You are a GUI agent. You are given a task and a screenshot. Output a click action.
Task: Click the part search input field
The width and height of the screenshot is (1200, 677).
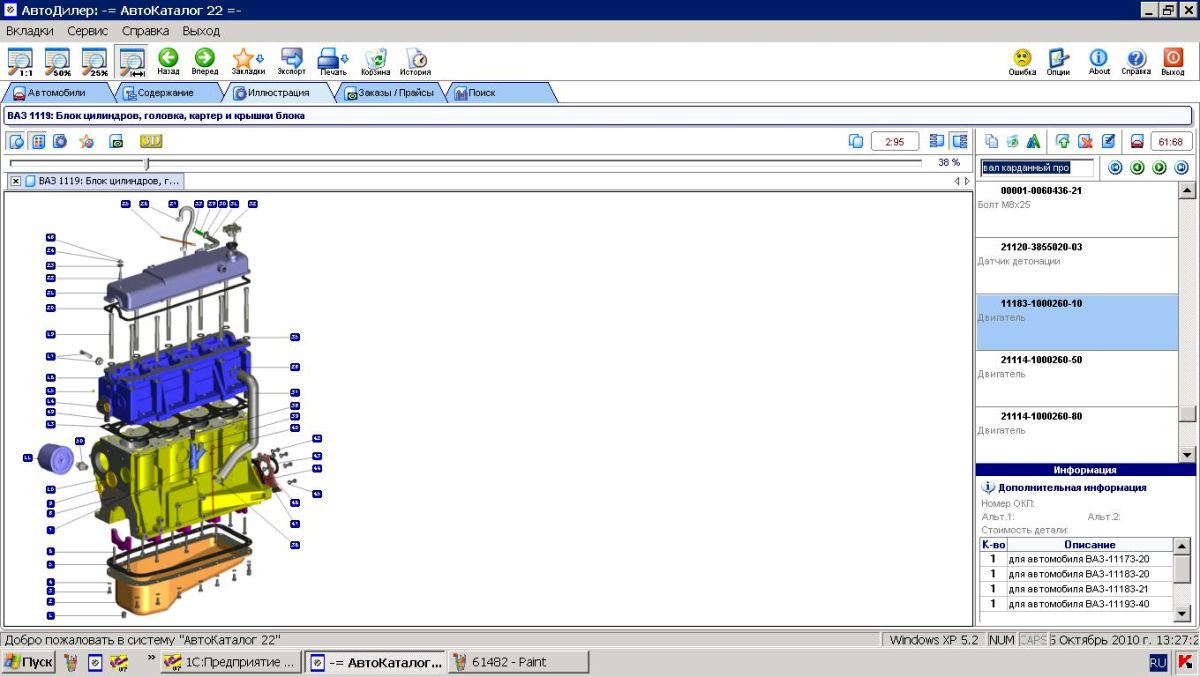(1037, 168)
